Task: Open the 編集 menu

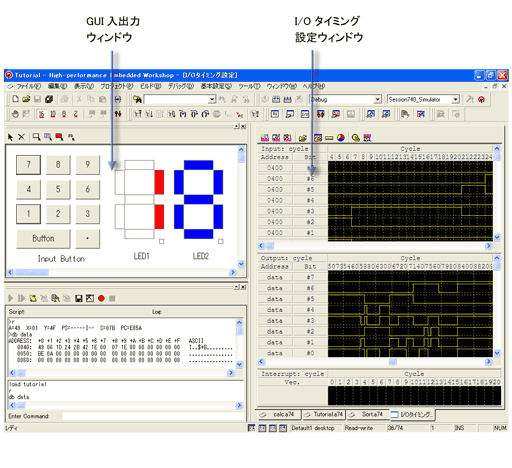Action: [57, 86]
